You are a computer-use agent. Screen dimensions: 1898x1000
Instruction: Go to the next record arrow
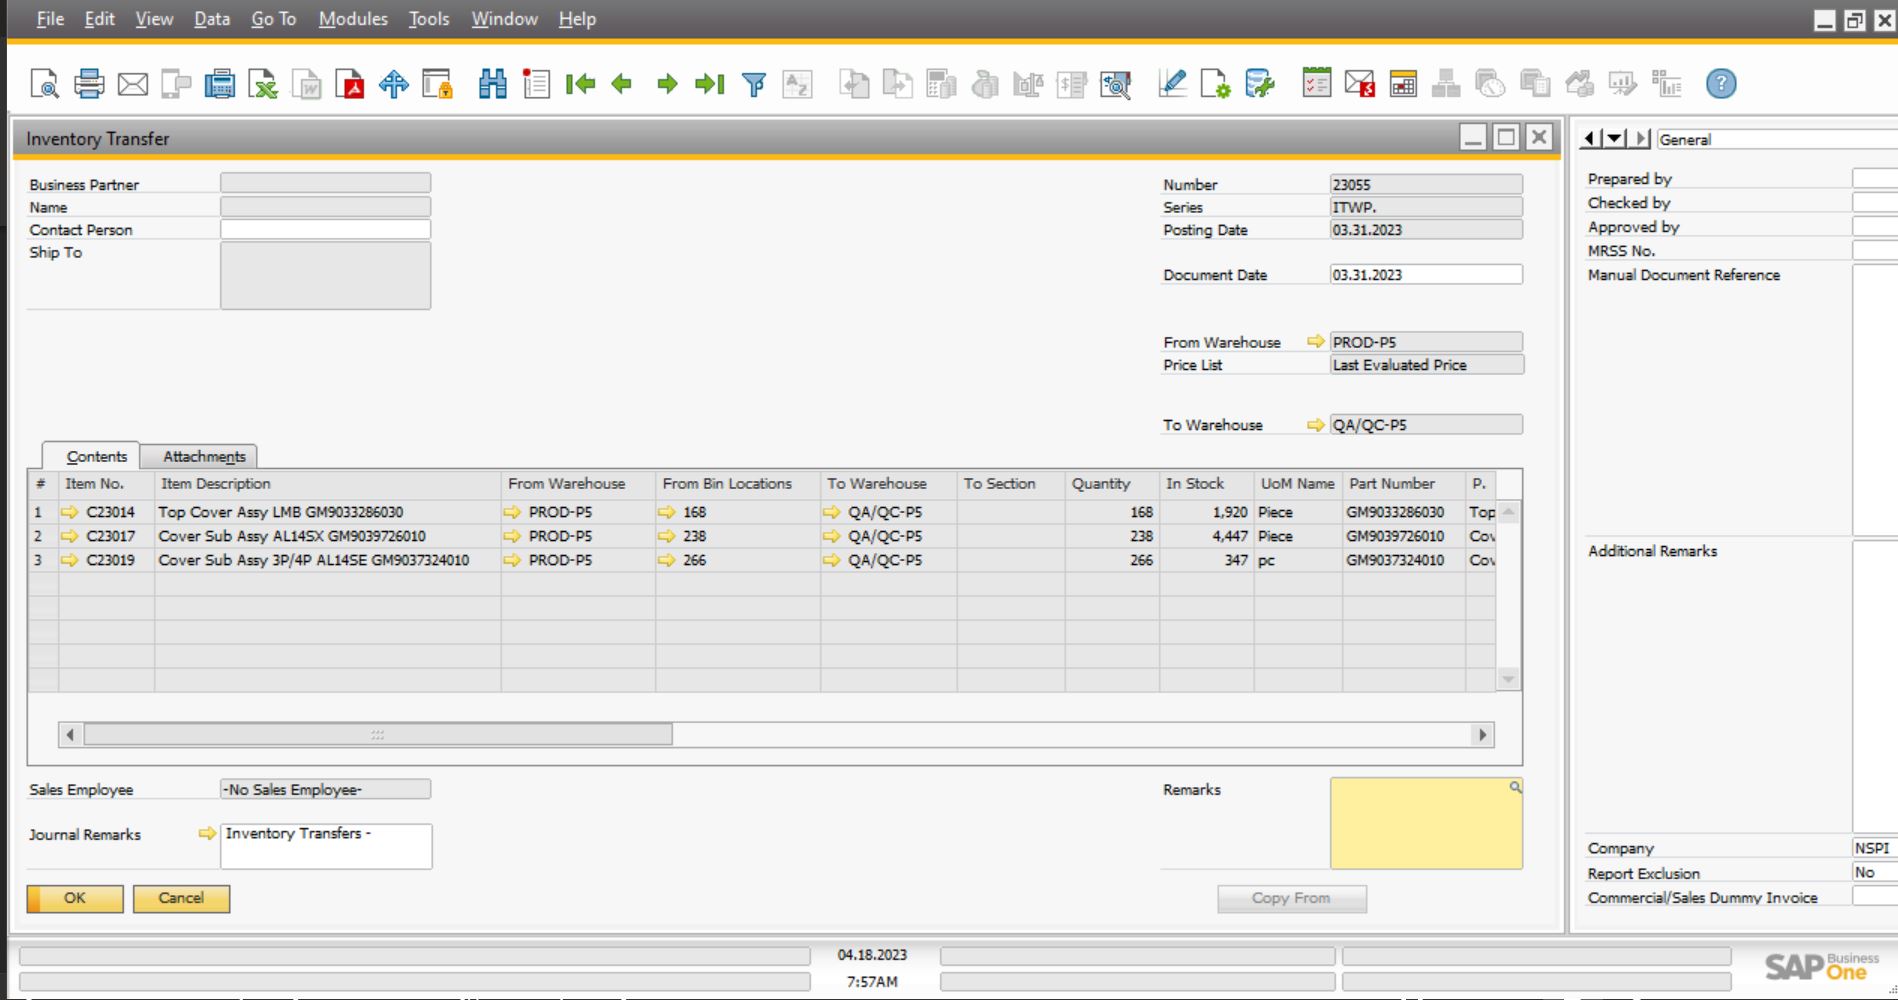[667, 84]
